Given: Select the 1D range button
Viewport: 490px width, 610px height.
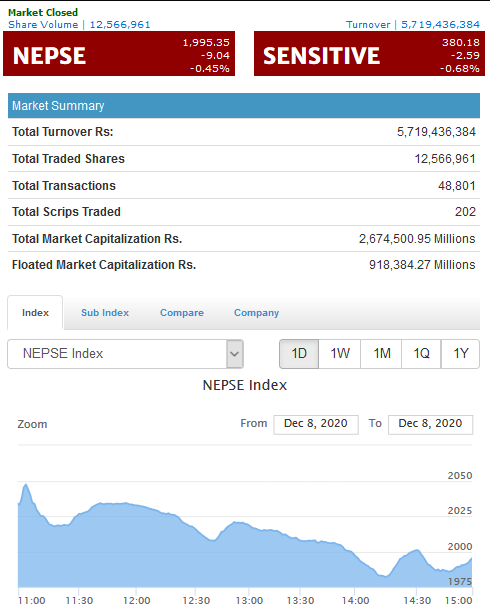Looking at the screenshot, I should [299, 354].
